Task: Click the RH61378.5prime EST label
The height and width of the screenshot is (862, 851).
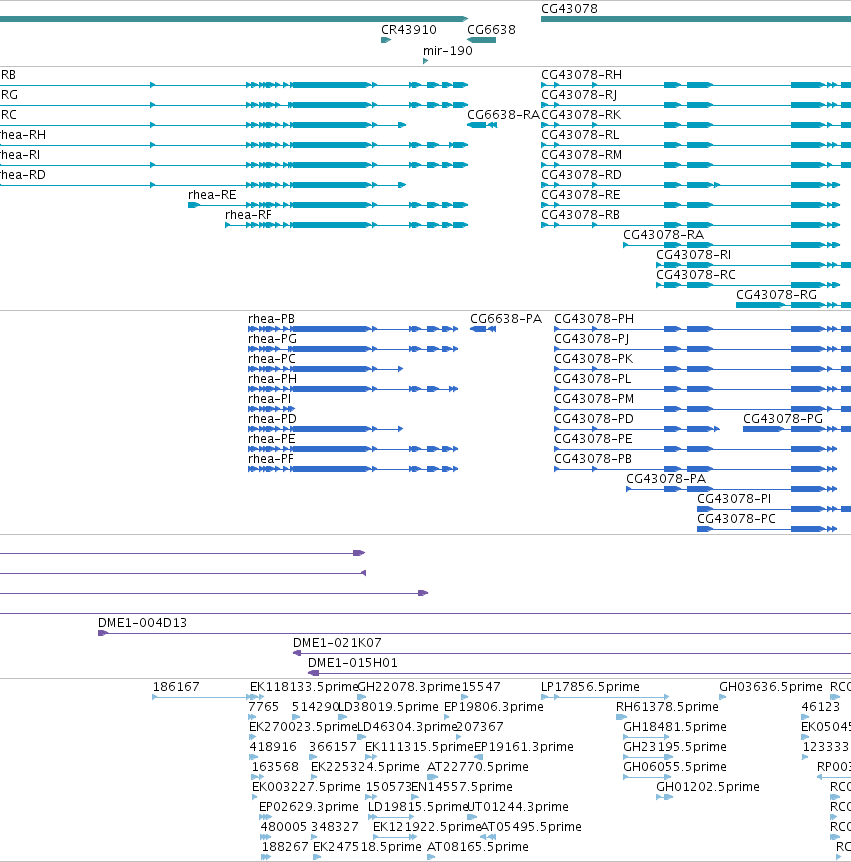Action: pyautogui.click(x=667, y=707)
